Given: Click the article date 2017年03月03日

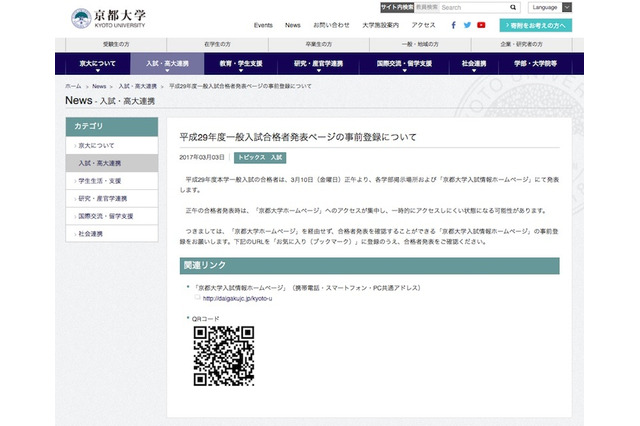Looking at the screenshot, I should pyautogui.click(x=202, y=158).
